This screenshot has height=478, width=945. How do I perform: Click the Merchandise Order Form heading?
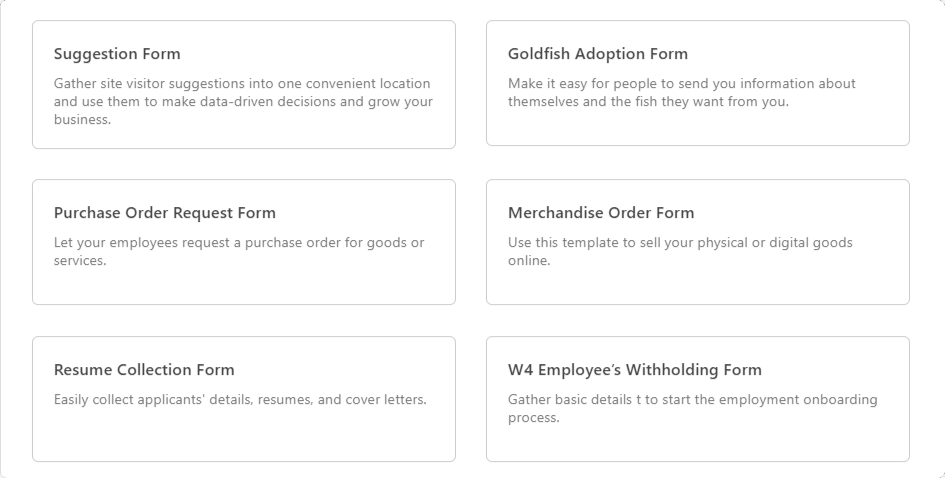(601, 213)
